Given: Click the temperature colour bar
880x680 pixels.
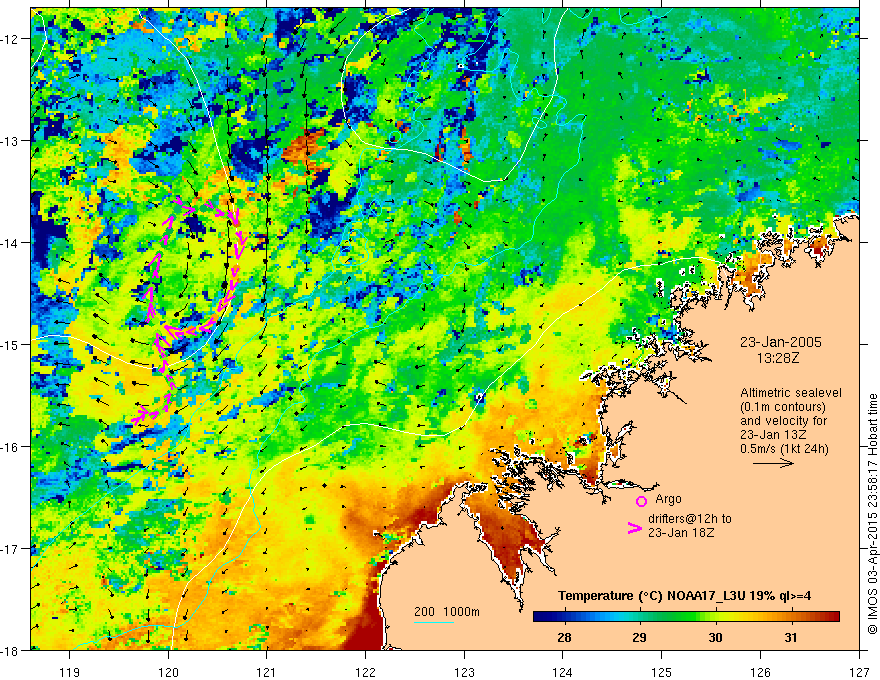Looking at the screenshot, I should 686,617.
